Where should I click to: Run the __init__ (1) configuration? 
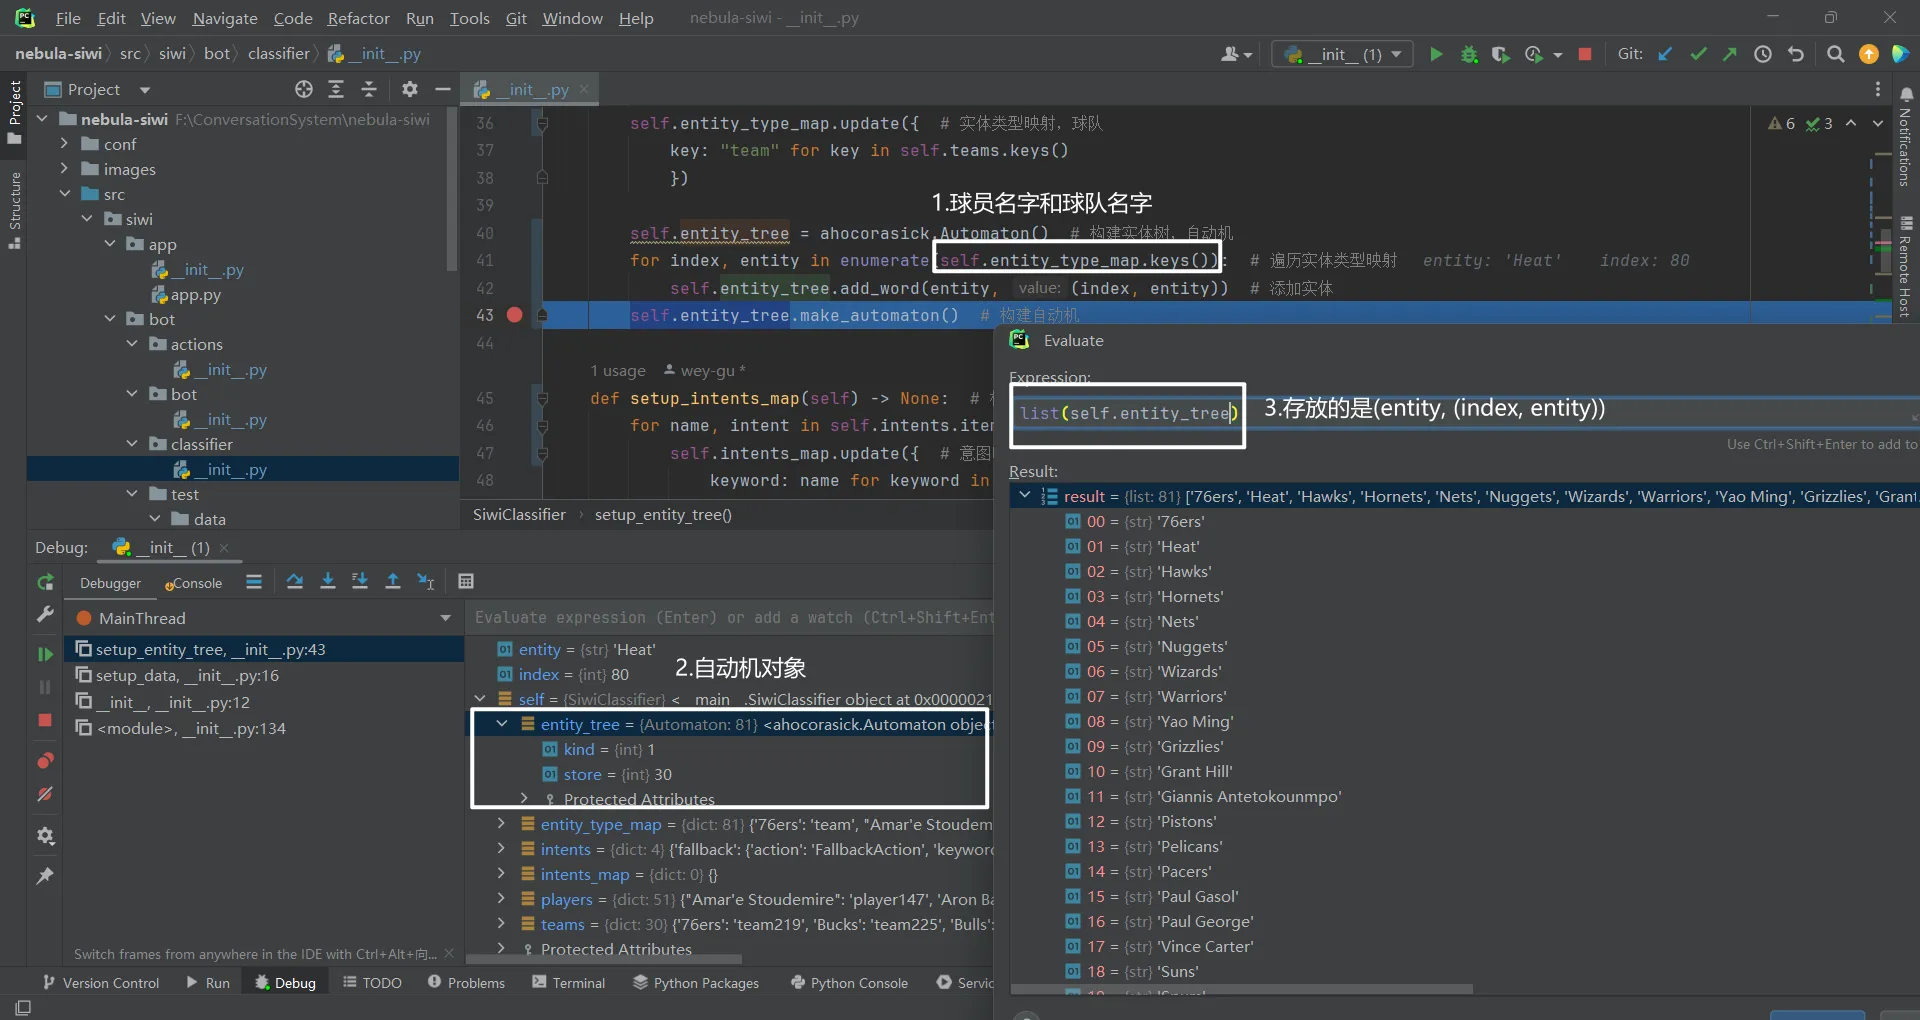click(1436, 54)
